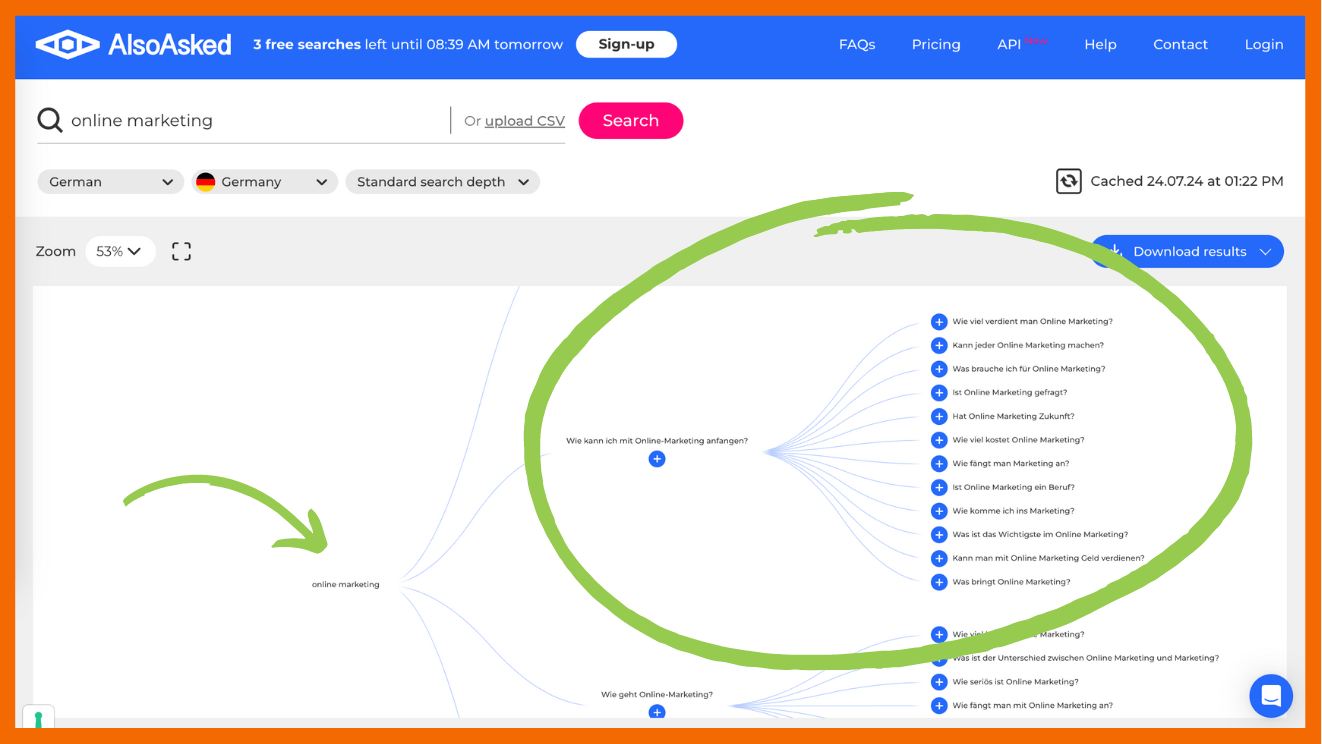Expand 'Ist Online Marketing ein Beruf?' node
The width and height of the screenshot is (1322, 744).
click(x=939, y=488)
